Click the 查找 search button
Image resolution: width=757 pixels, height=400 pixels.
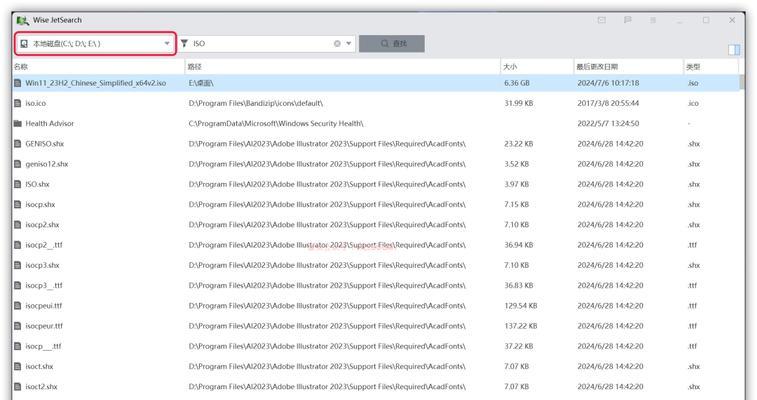click(392, 43)
